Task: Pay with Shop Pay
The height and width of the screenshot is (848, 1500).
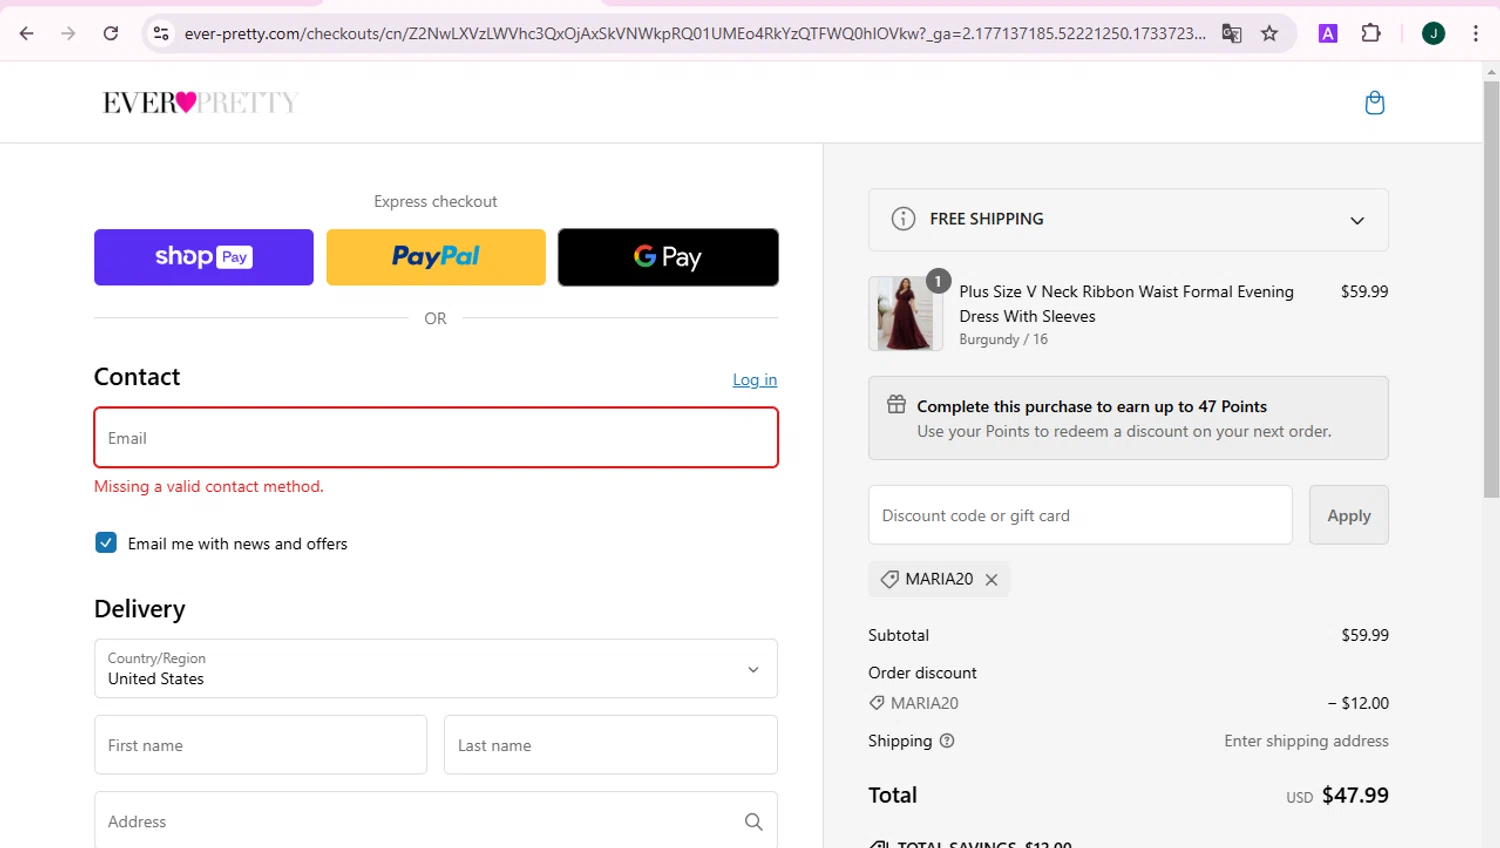Action: tap(204, 257)
